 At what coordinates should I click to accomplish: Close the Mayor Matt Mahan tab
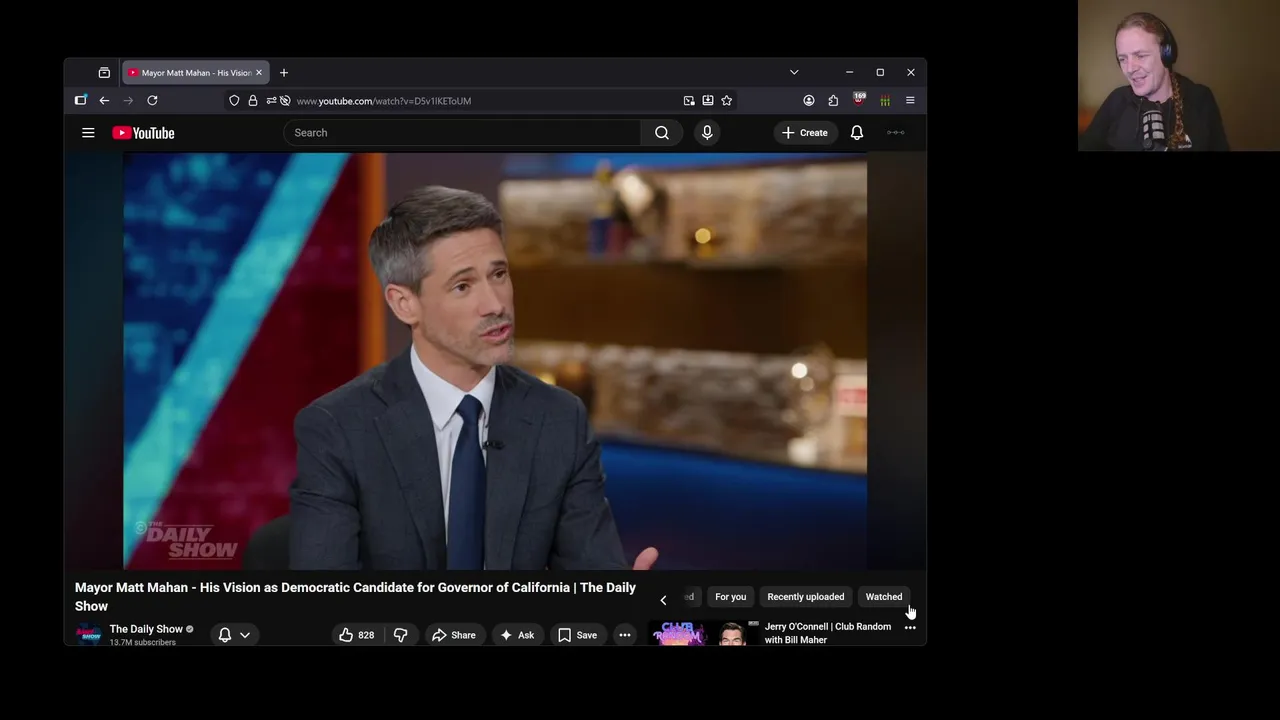[x=259, y=73]
